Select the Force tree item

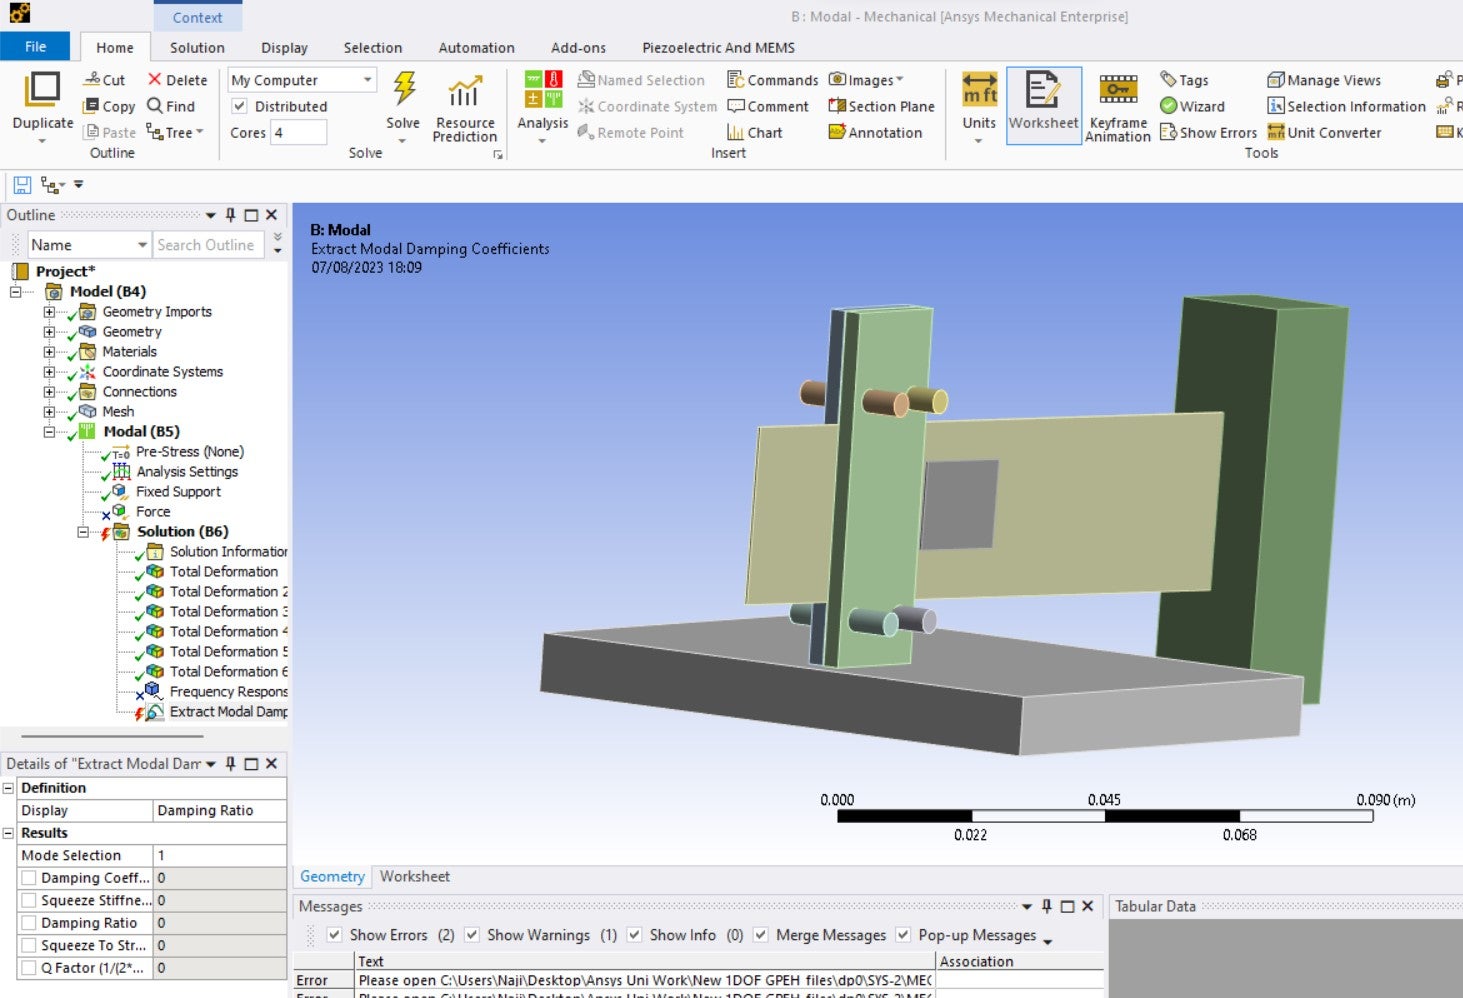(153, 512)
